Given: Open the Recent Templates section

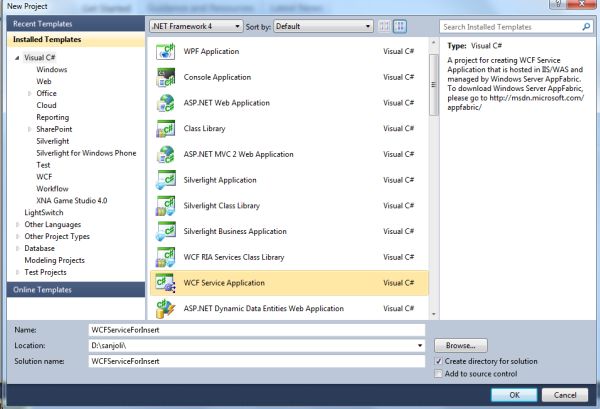Looking at the screenshot, I should (x=76, y=24).
